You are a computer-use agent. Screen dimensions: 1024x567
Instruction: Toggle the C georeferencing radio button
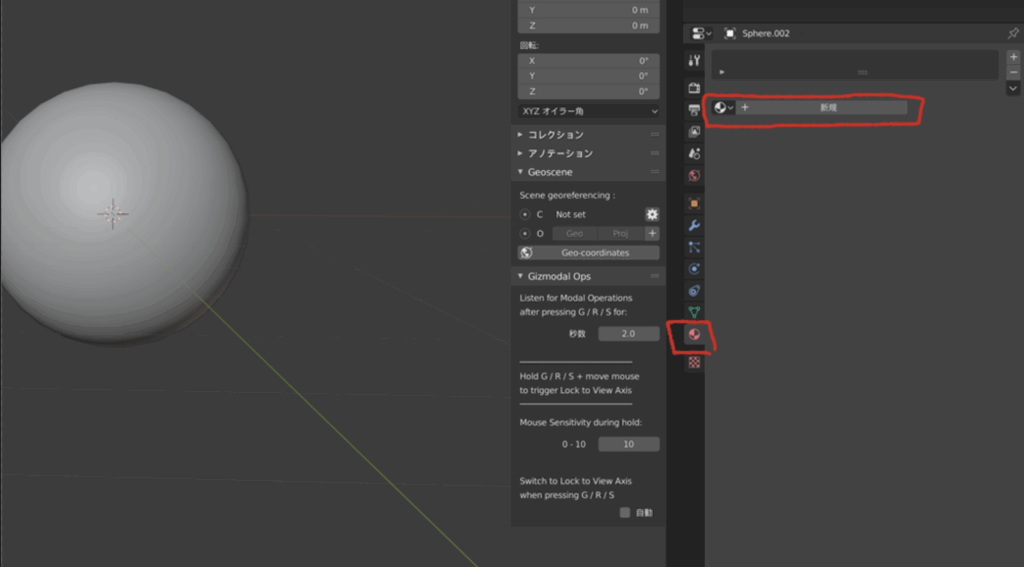pos(526,214)
